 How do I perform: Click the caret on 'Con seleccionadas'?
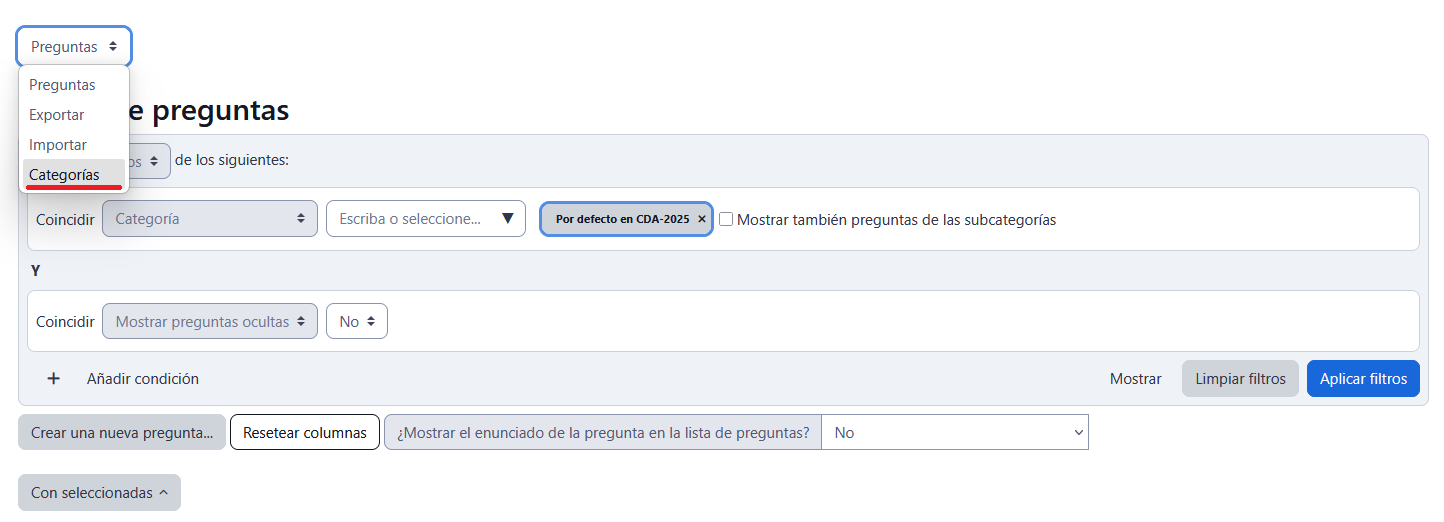[163, 493]
